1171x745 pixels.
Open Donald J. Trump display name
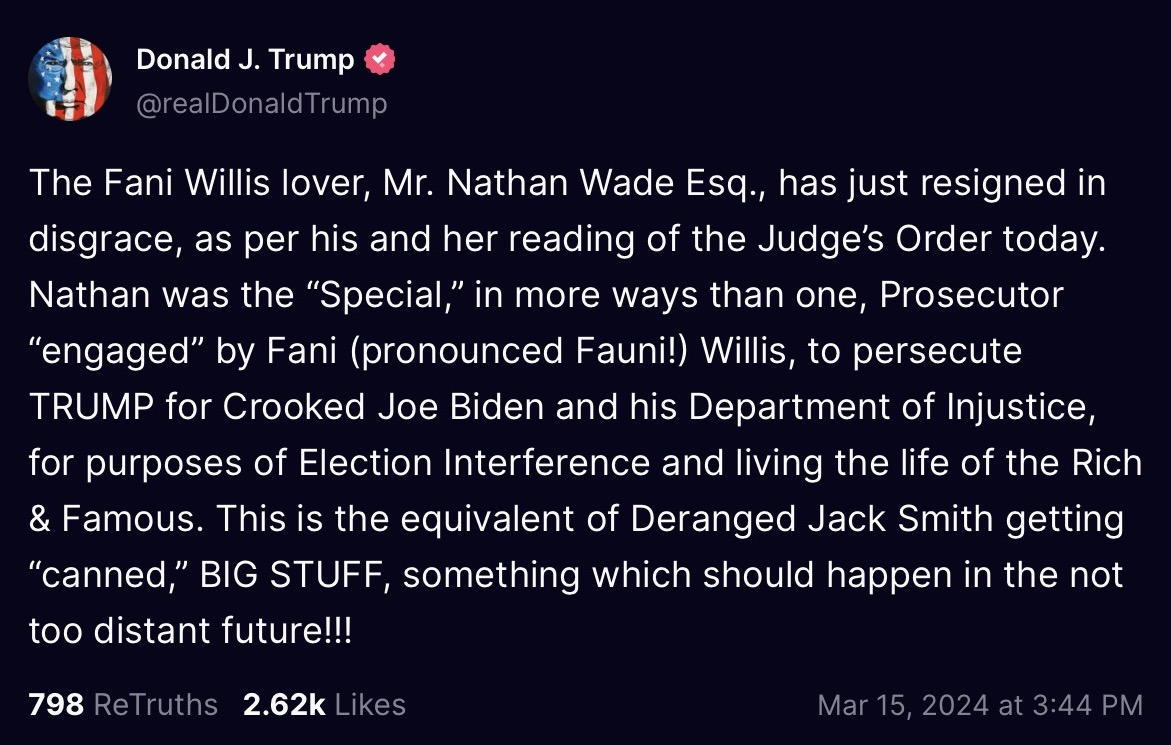245,60
